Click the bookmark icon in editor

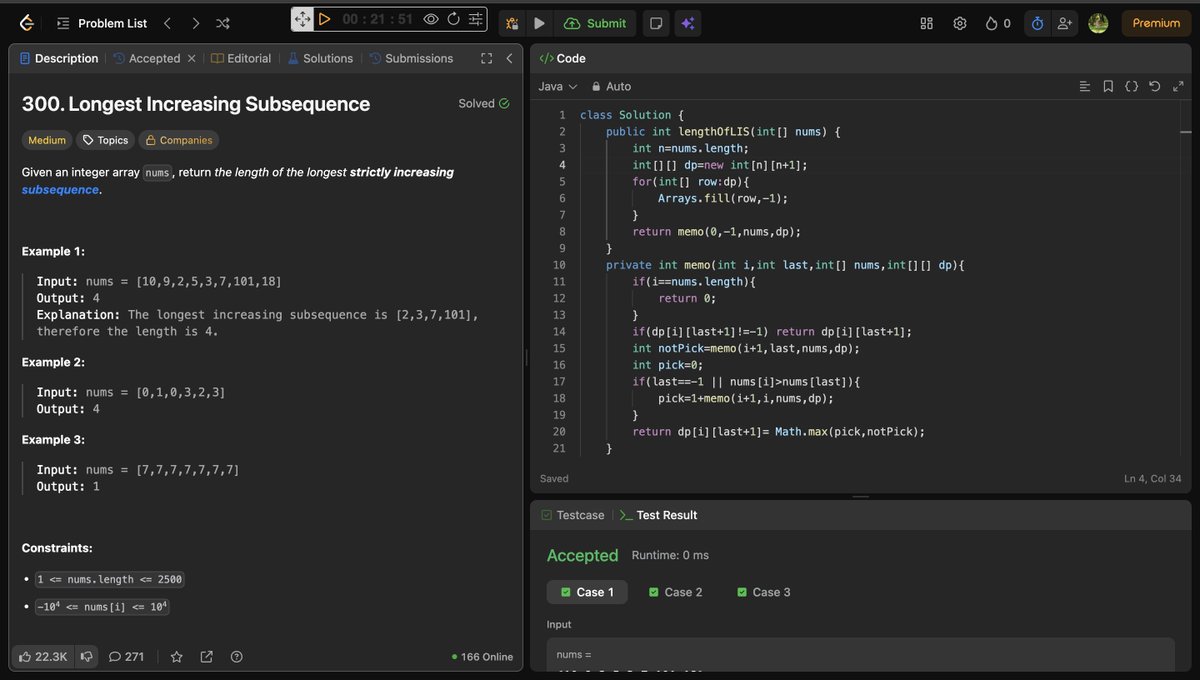click(x=1108, y=86)
